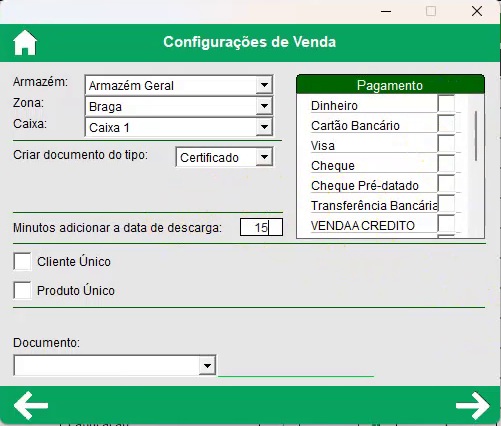
Task: Enable the Produto Único checkbox
Action: [x=22, y=290]
